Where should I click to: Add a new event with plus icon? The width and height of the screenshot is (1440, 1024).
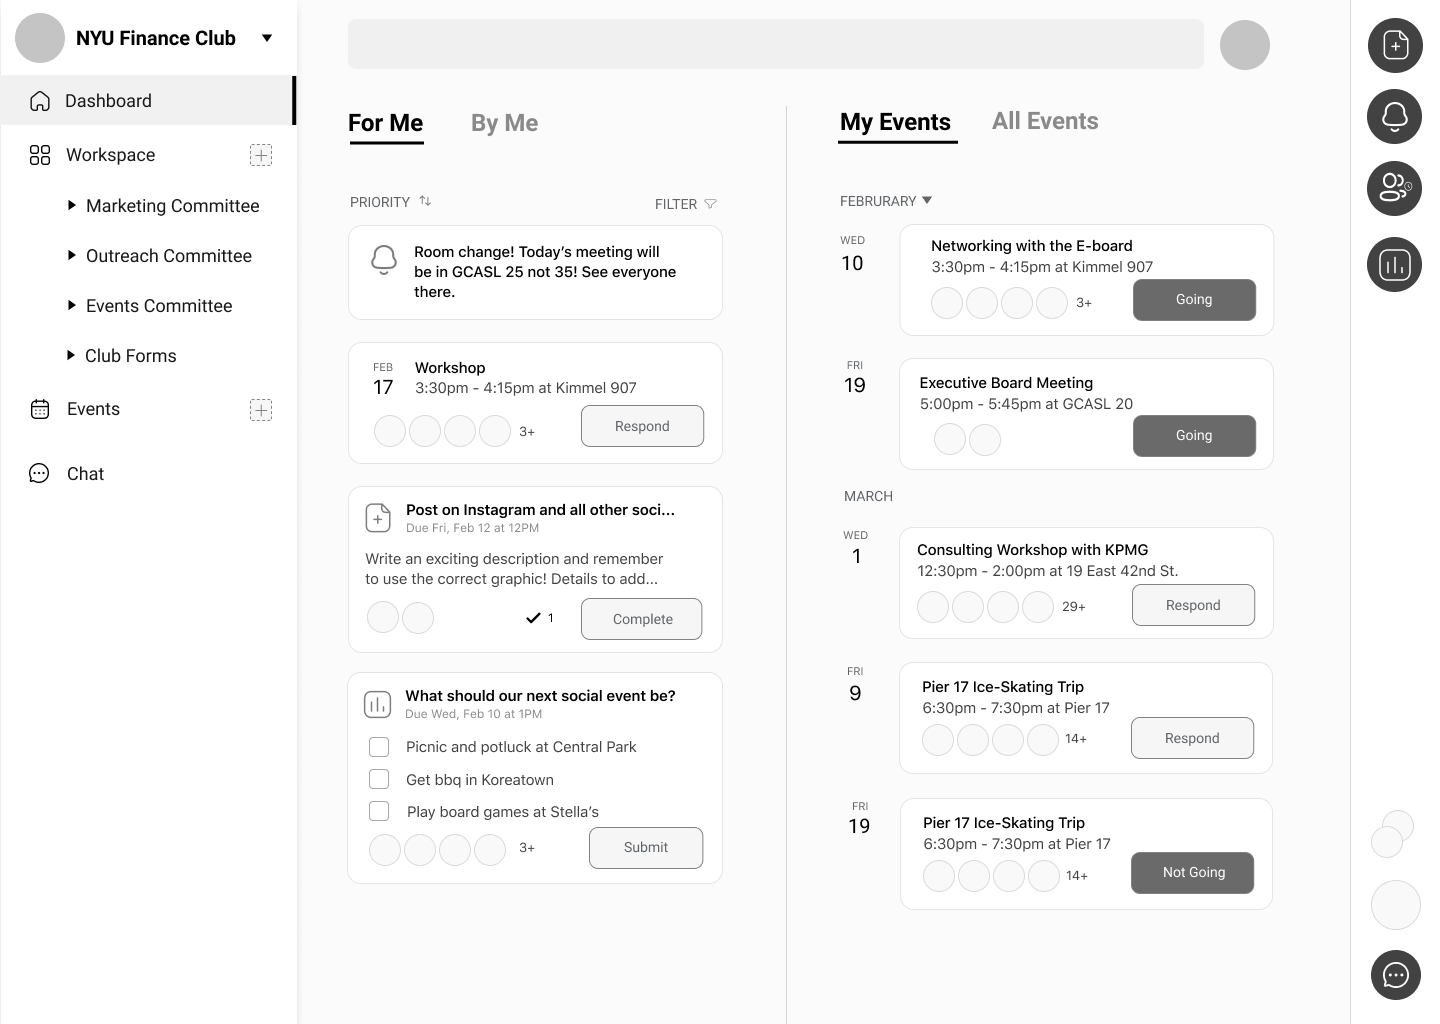260,409
